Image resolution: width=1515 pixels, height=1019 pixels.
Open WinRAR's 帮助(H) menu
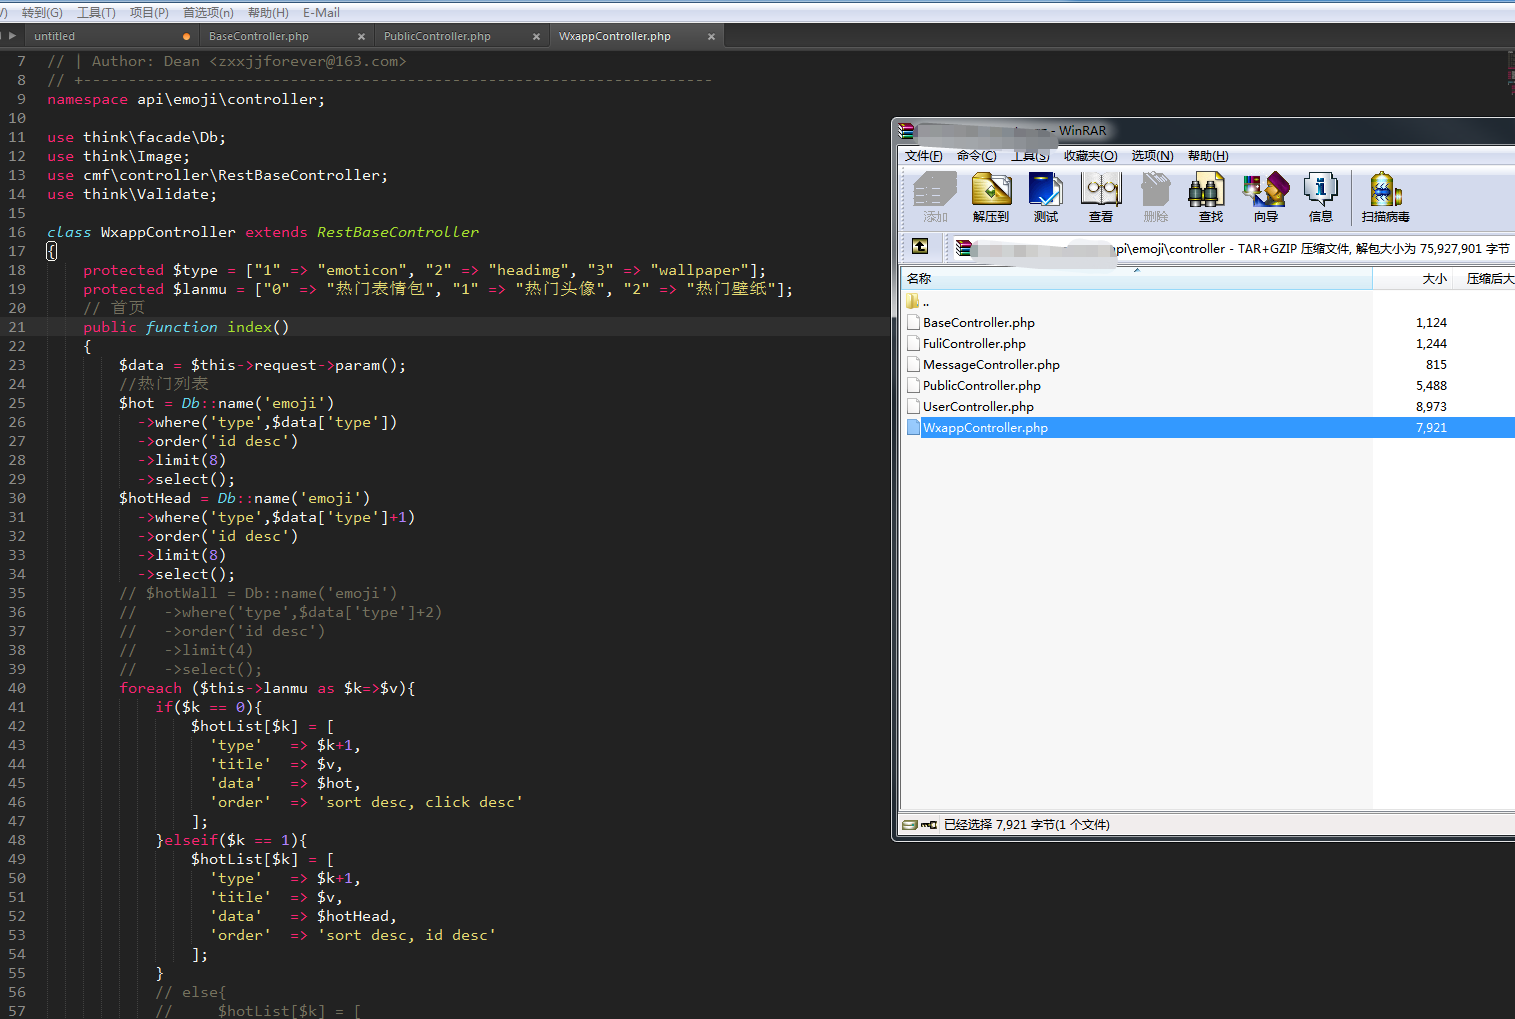pyautogui.click(x=1208, y=156)
